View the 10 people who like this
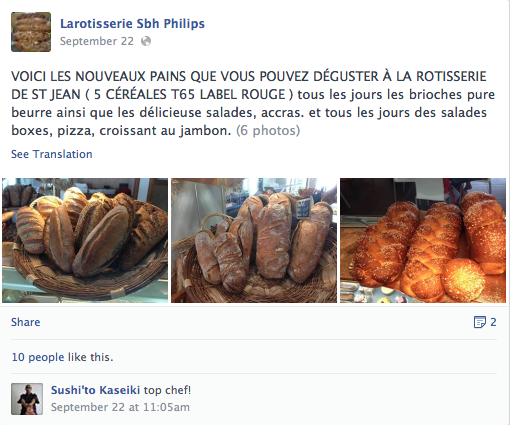Screen dimensions: 510x425 pyautogui.click(x=38, y=357)
